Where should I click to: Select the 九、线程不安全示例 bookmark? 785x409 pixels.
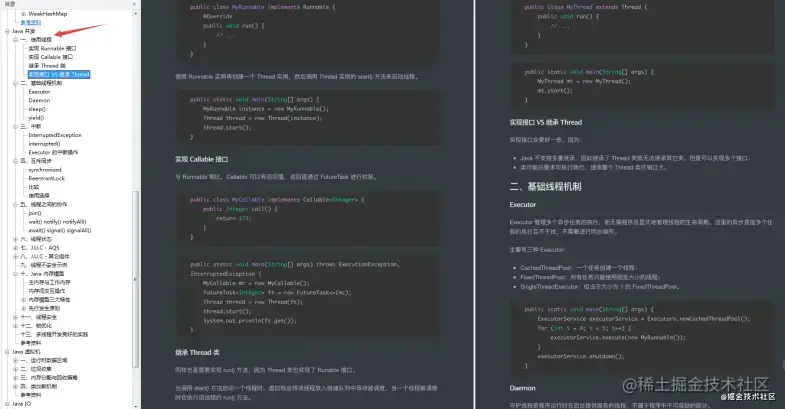tap(44, 265)
